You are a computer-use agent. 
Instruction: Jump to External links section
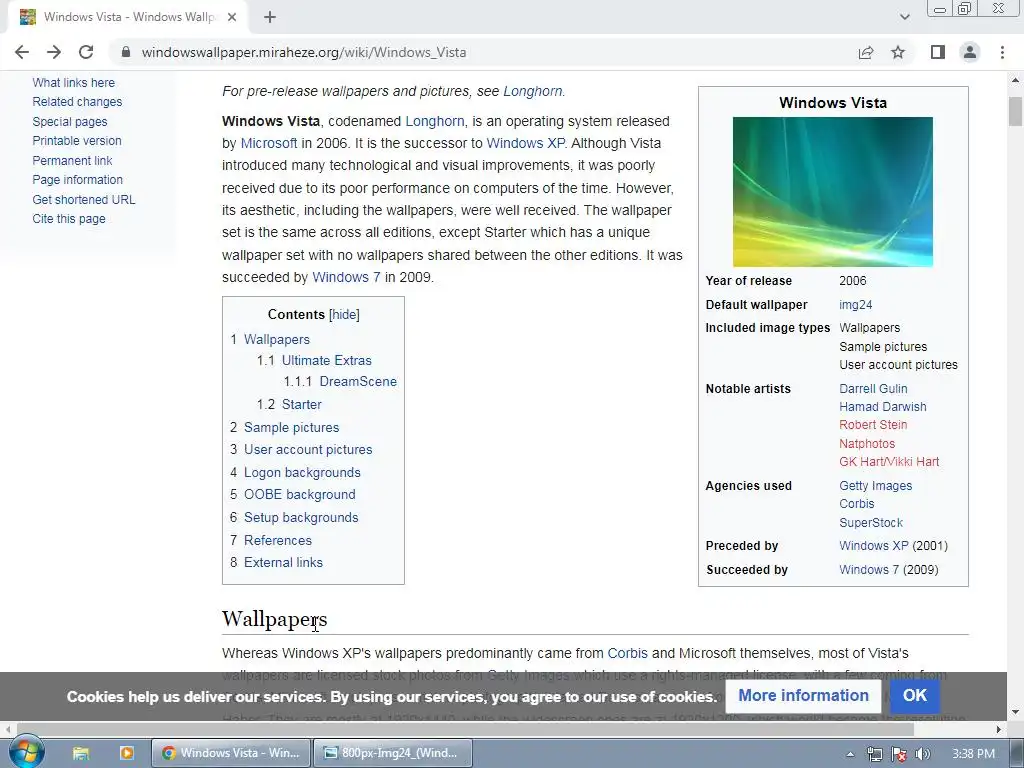pos(283,562)
